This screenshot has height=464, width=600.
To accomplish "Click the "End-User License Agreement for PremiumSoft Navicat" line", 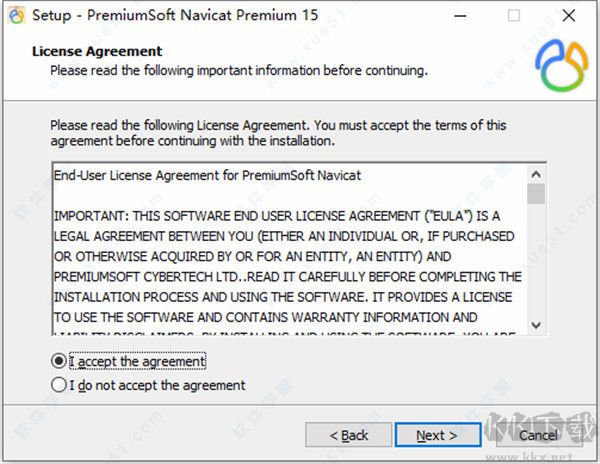I will 207,175.
